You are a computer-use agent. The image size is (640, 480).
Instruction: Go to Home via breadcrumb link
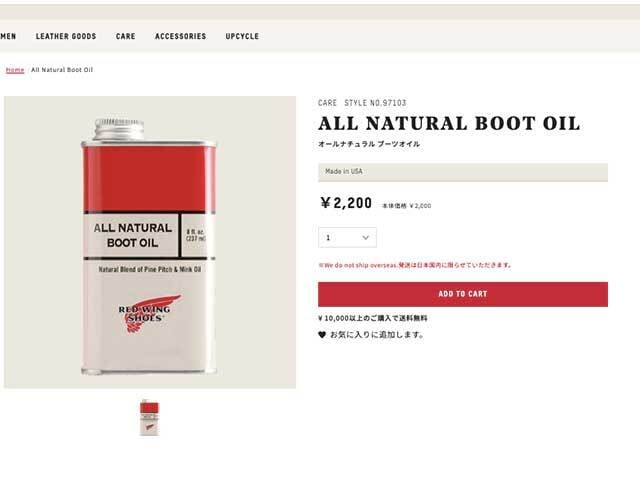tap(15, 70)
